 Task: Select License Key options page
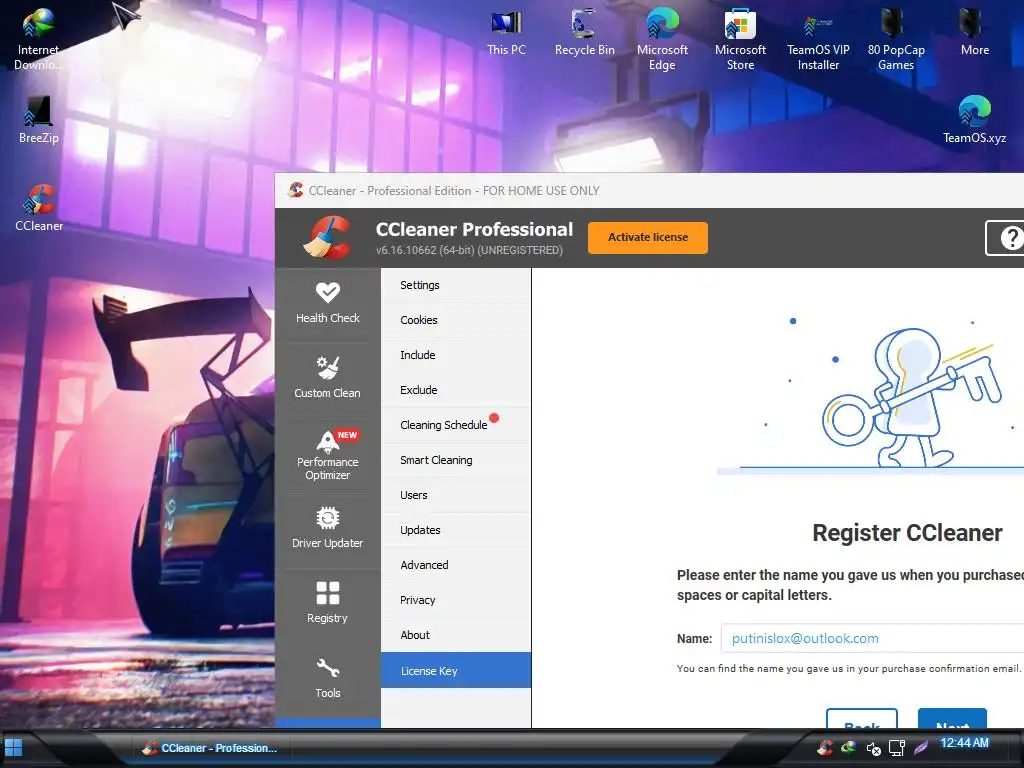pos(456,671)
